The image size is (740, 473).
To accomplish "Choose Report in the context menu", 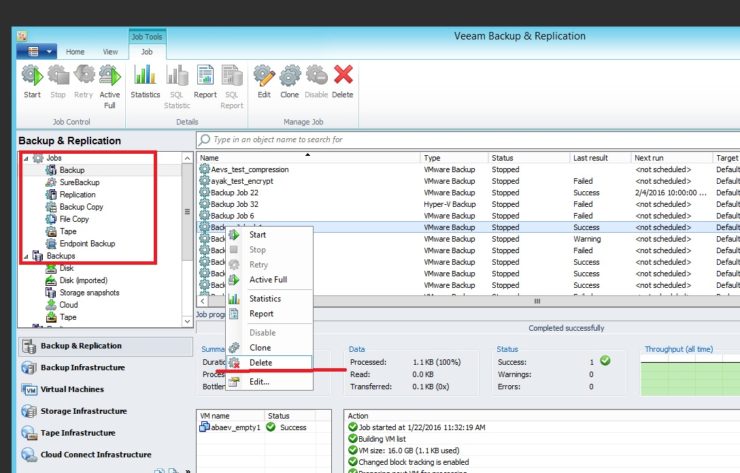I will [x=270, y=314].
